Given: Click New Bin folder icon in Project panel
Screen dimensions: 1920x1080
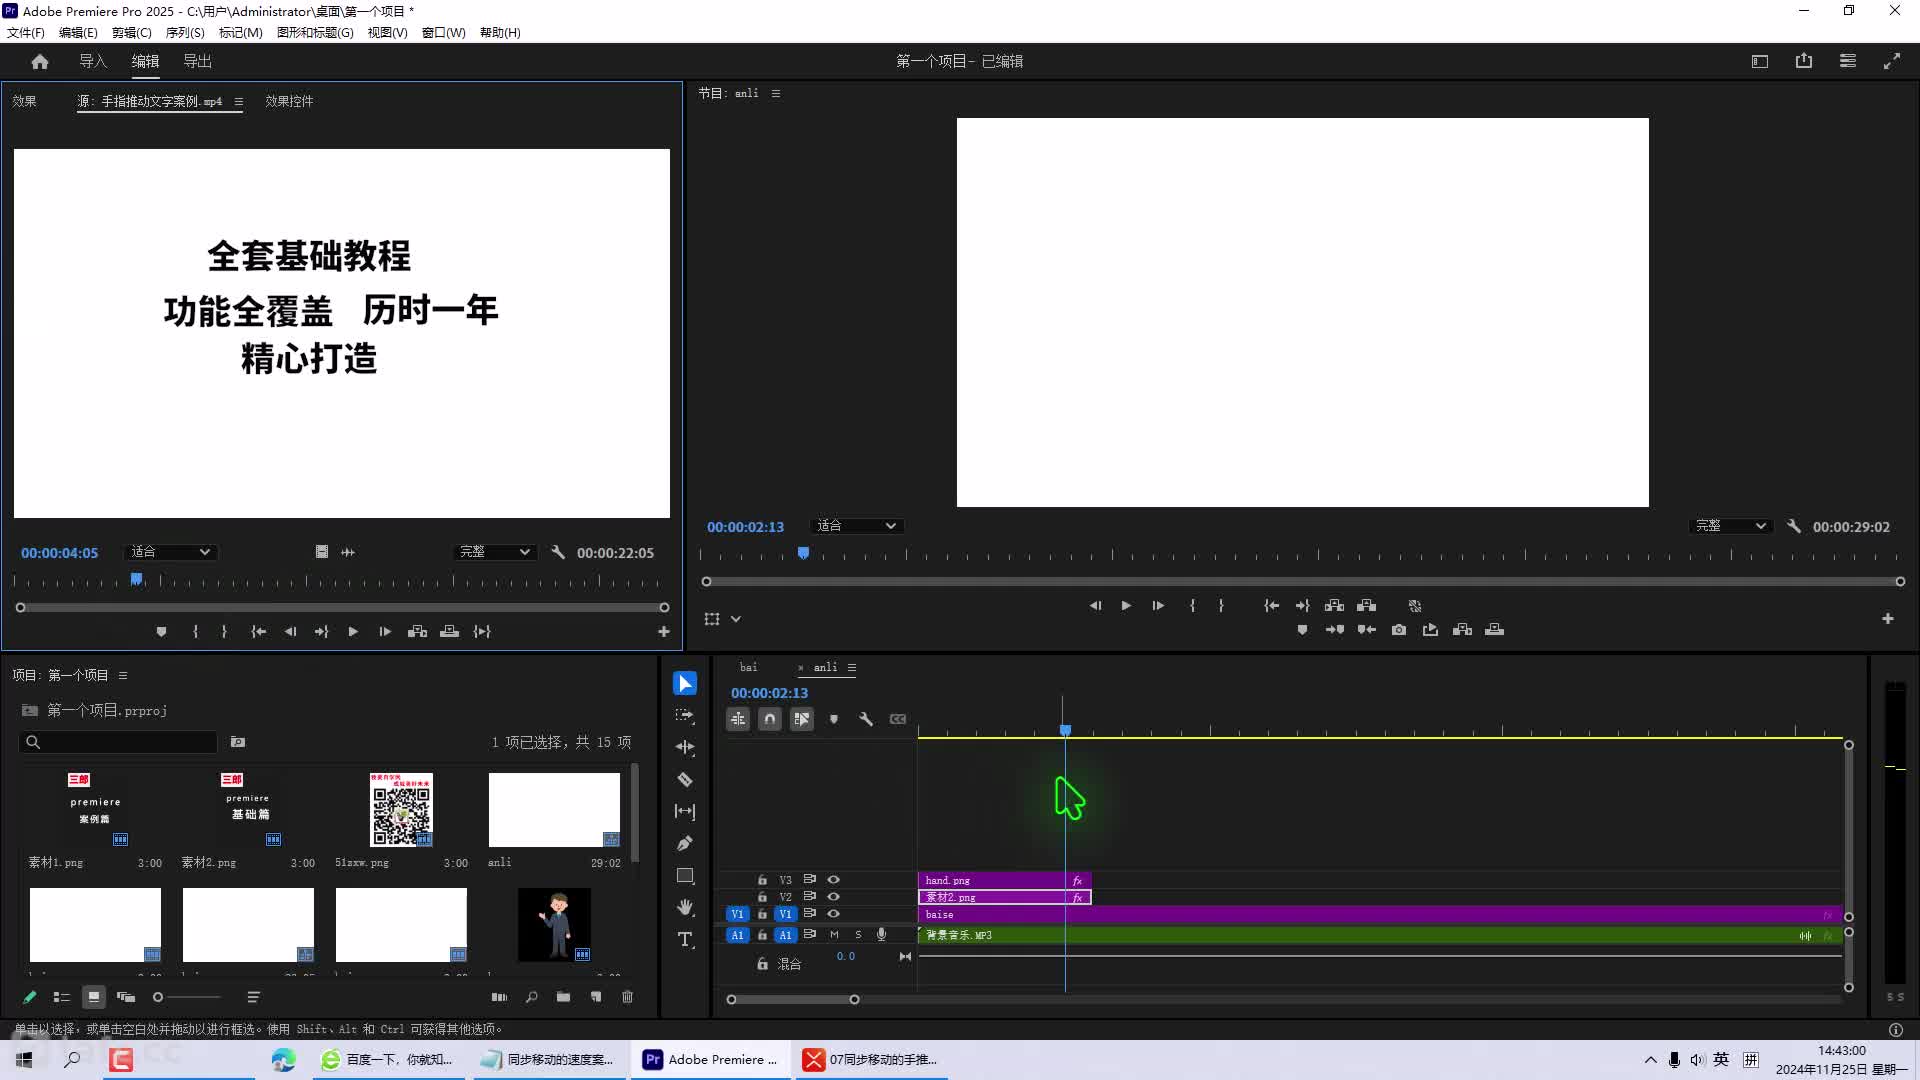Looking at the screenshot, I should [564, 997].
